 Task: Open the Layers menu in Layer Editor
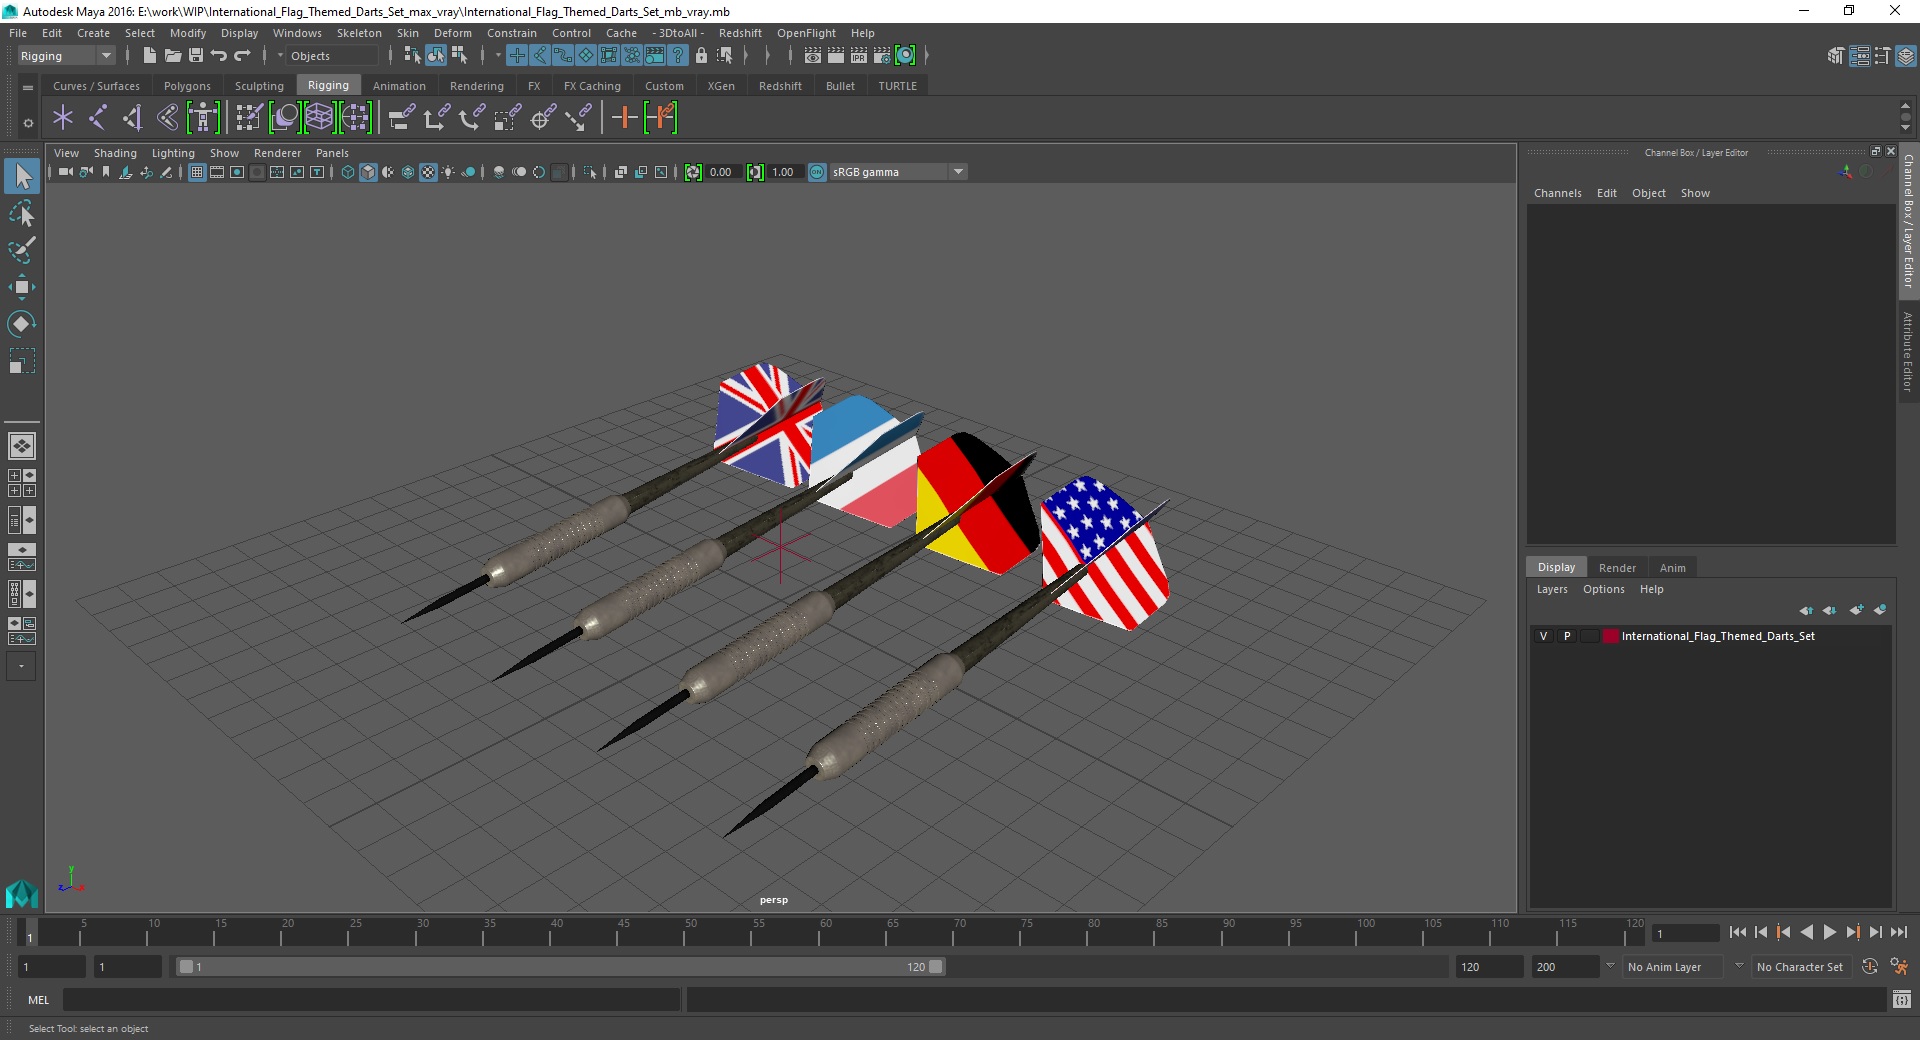point(1552,590)
